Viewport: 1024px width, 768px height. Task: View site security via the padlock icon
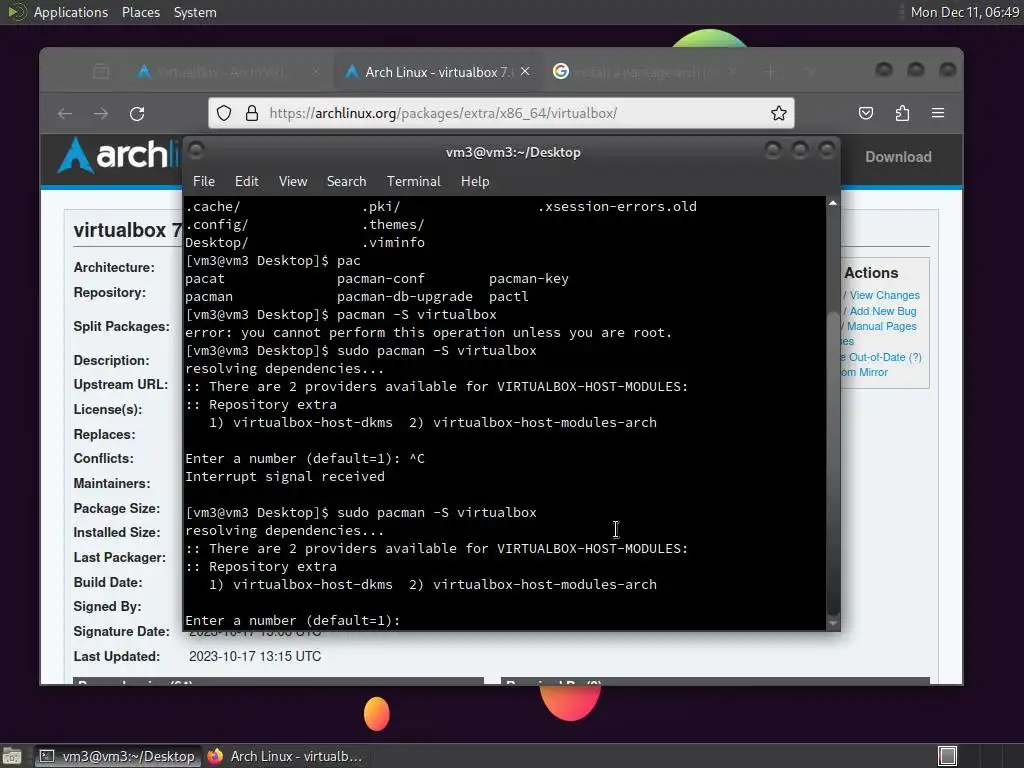pos(251,113)
